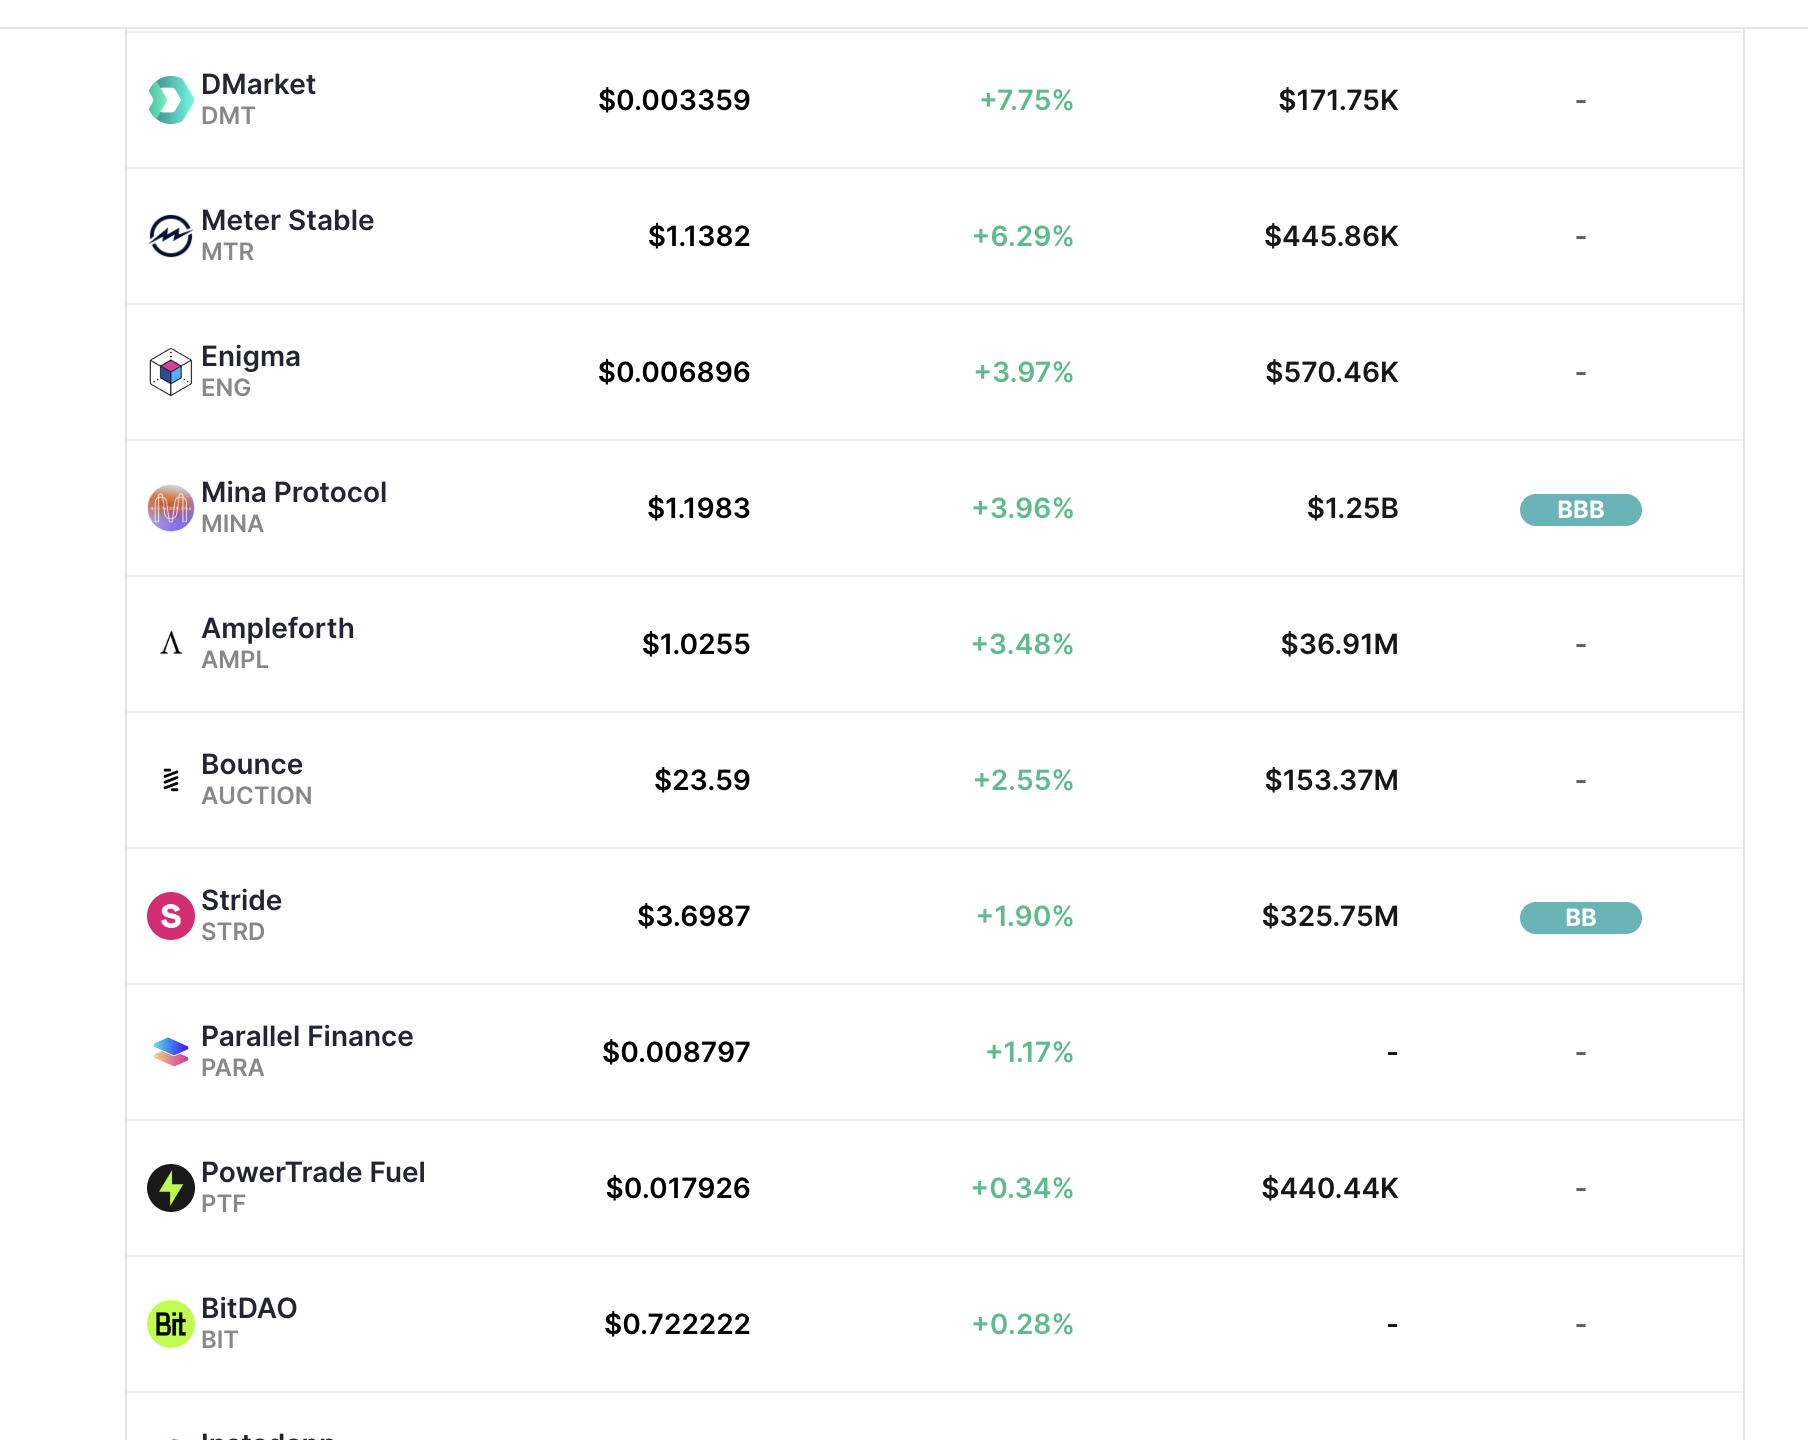This screenshot has width=1808, height=1440.
Task: Select the PARA ticker symbol
Action: click(233, 1068)
